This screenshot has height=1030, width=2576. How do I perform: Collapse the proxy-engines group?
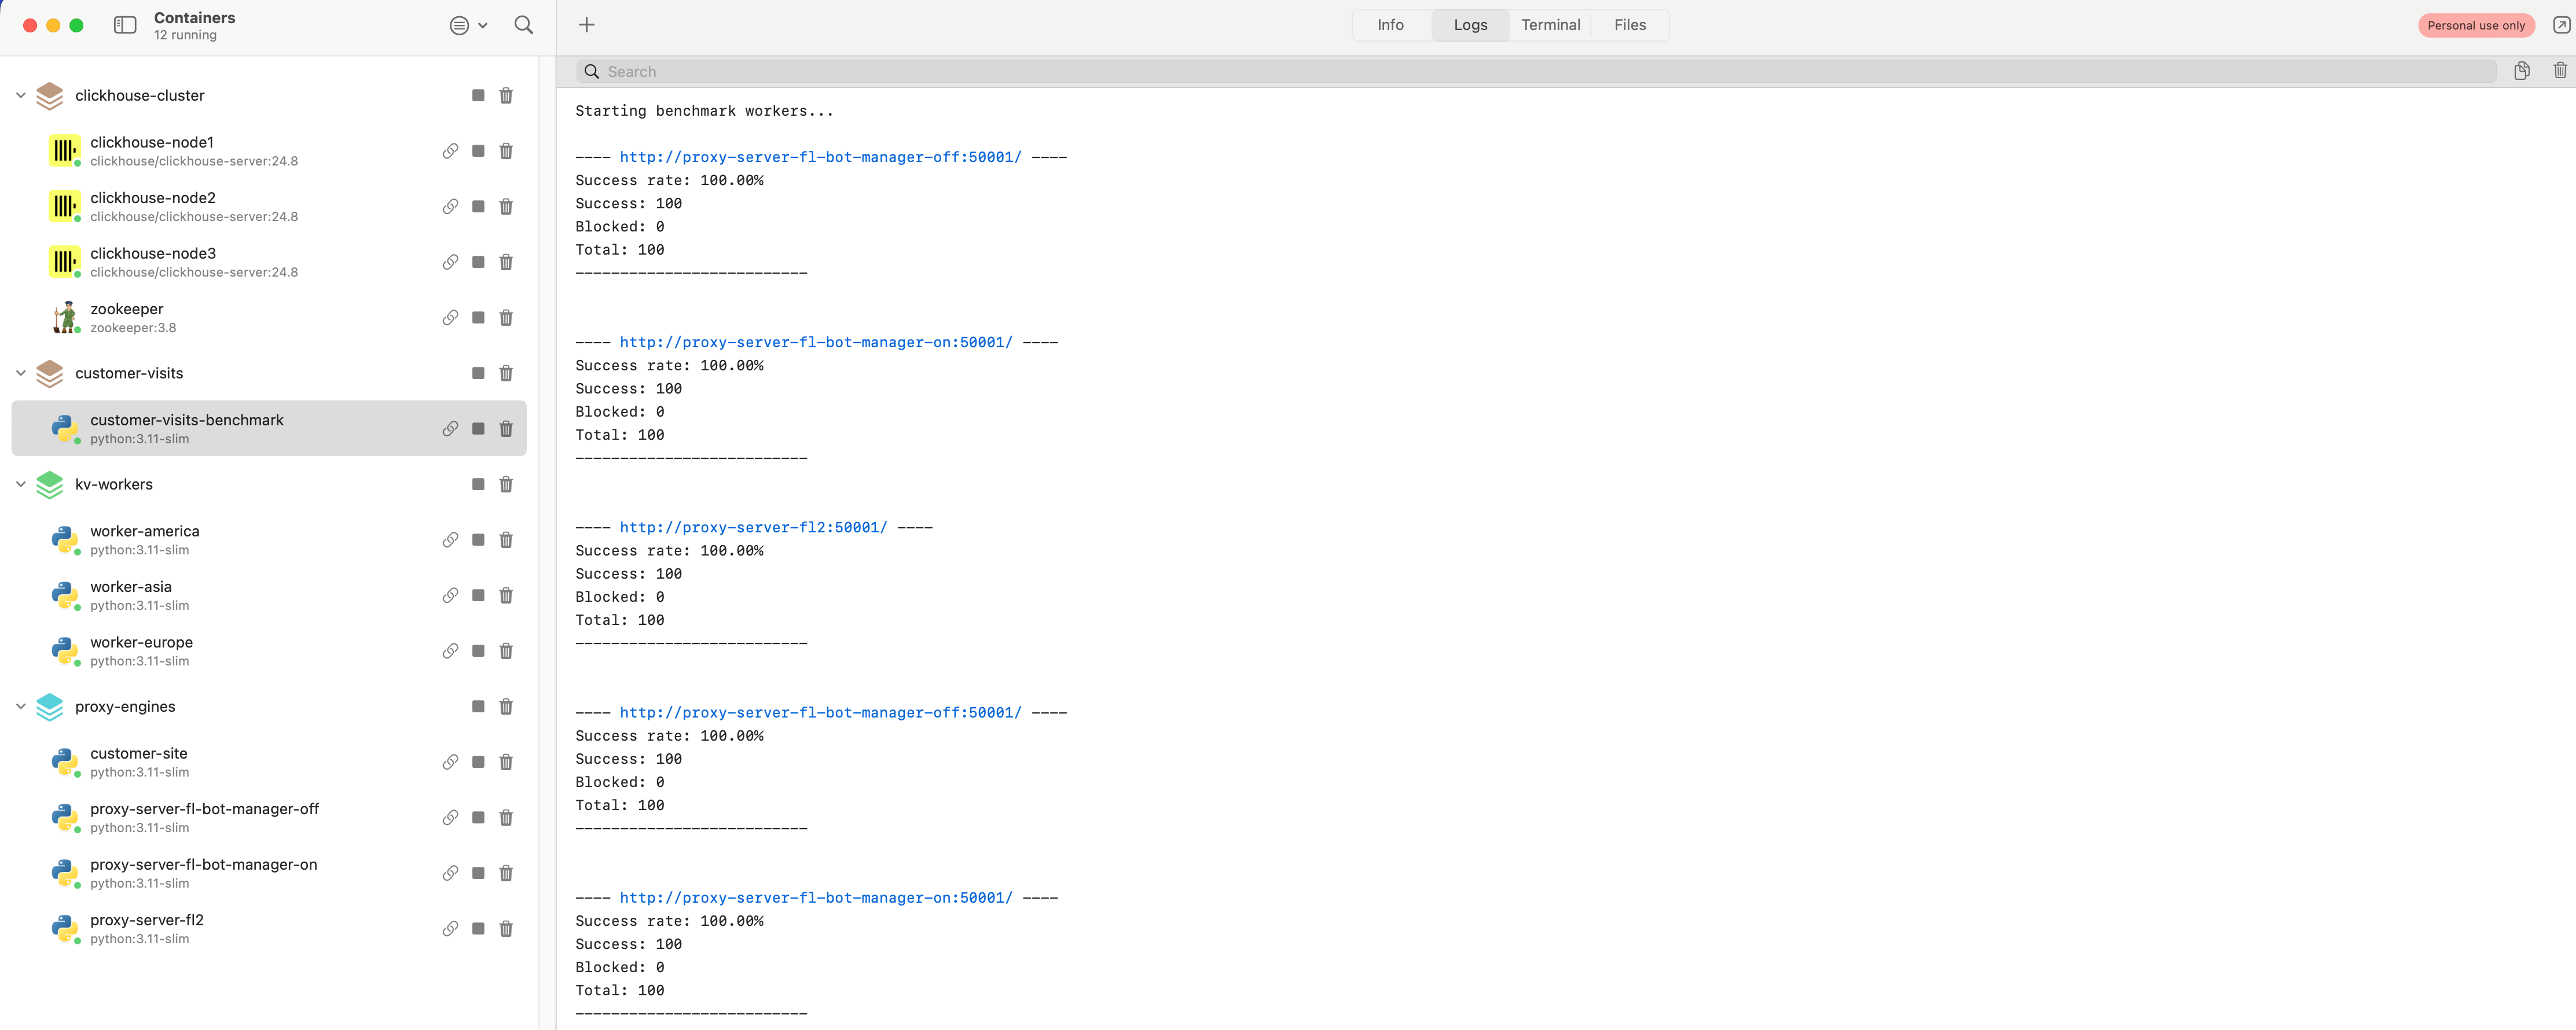pos(21,707)
